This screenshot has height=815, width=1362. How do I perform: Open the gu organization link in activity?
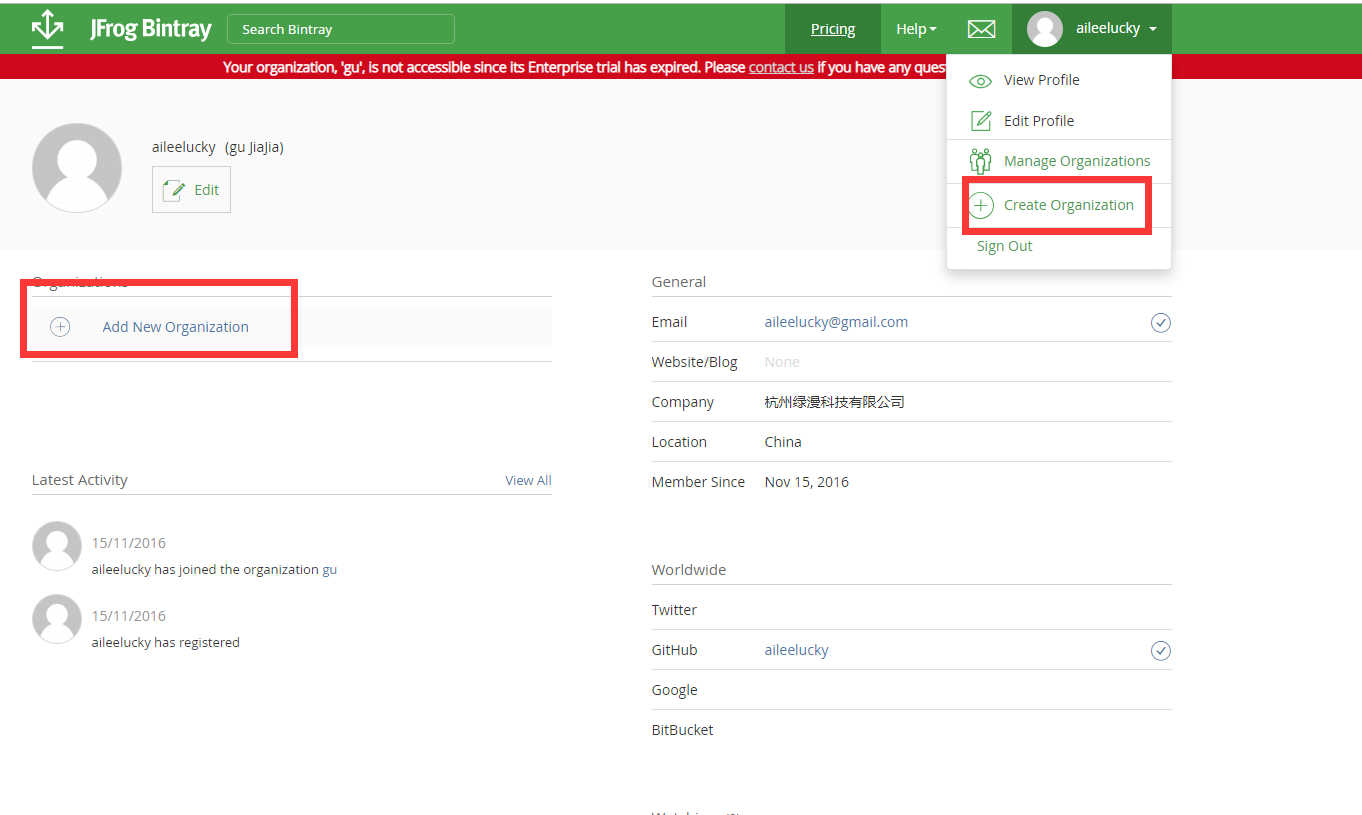pyautogui.click(x=330, y=570)
